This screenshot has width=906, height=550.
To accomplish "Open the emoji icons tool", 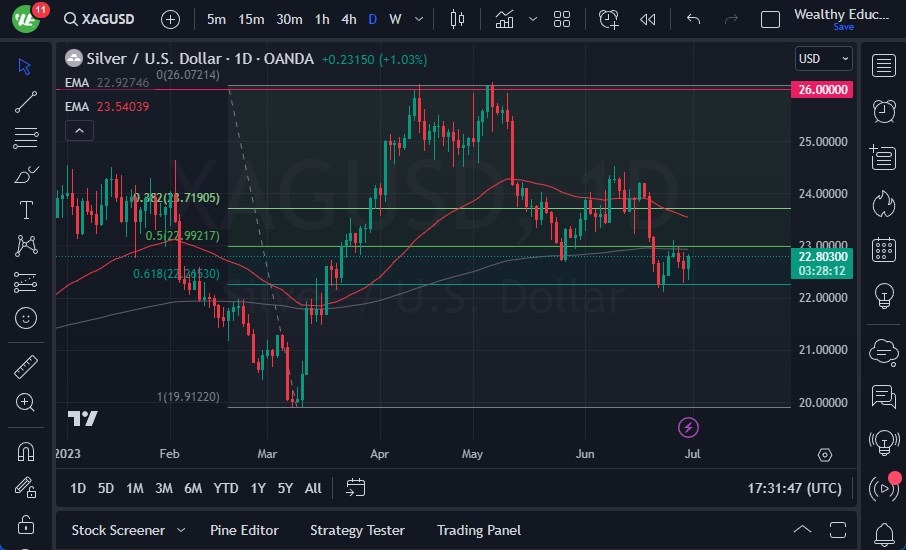I will point(26,319).
